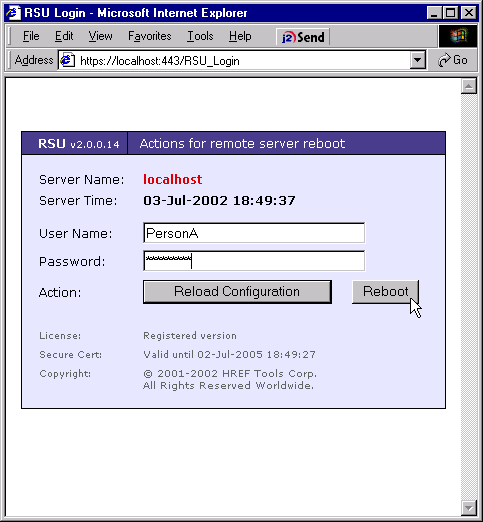Click the address URL text field
483x522 pixels.
pos(243,61)
